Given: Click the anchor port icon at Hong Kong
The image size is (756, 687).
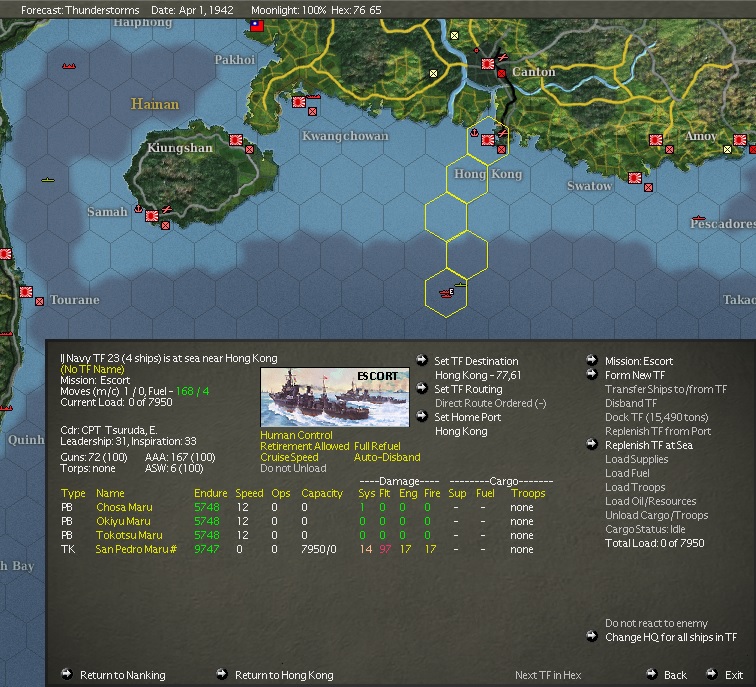Looking at the screenshot, I should click(x=474, y=132).
